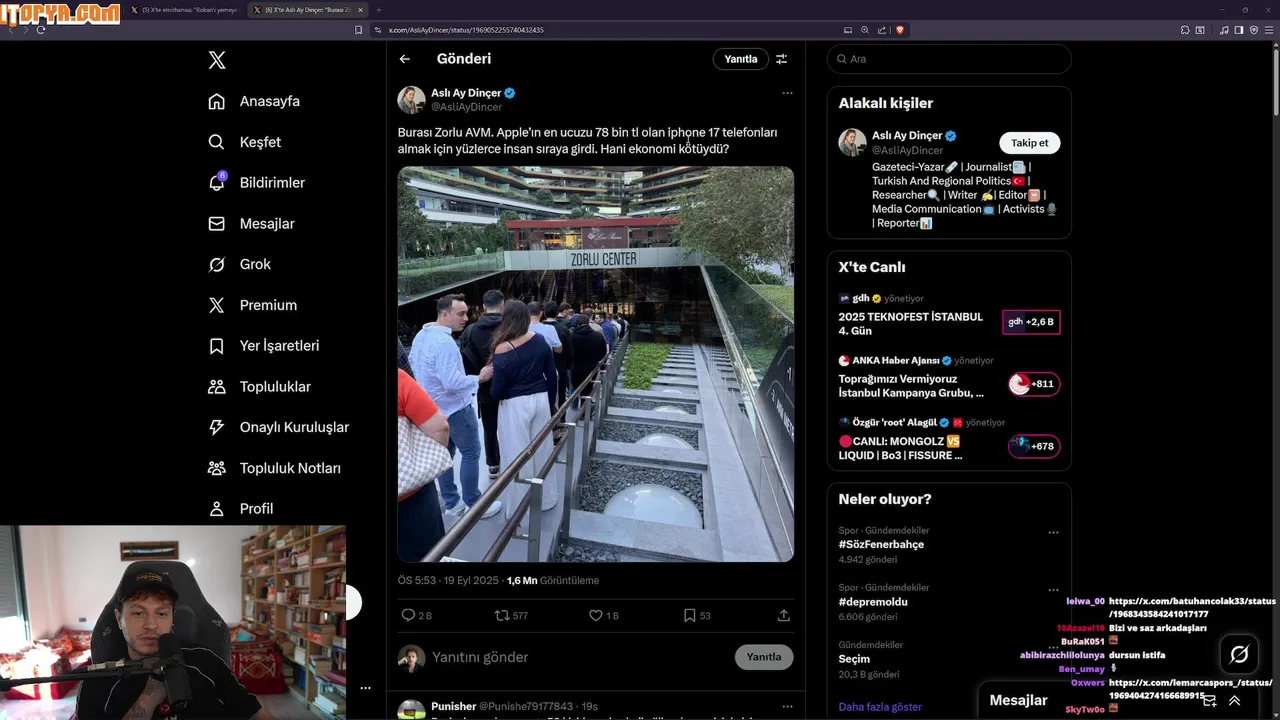Click the +2,6 B listener badge

(x=1031, y=322)
